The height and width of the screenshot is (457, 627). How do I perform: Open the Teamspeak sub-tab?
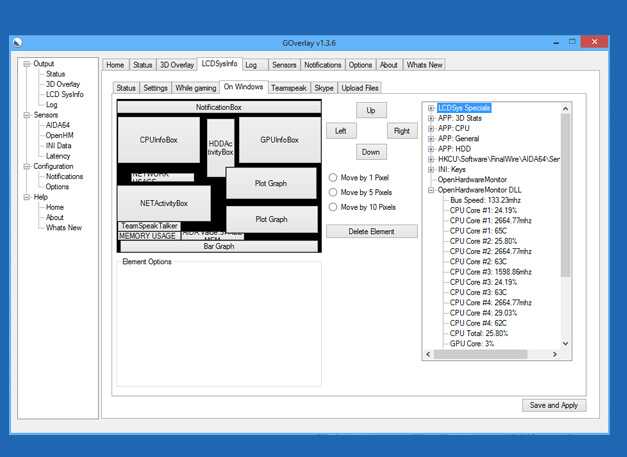288,88
